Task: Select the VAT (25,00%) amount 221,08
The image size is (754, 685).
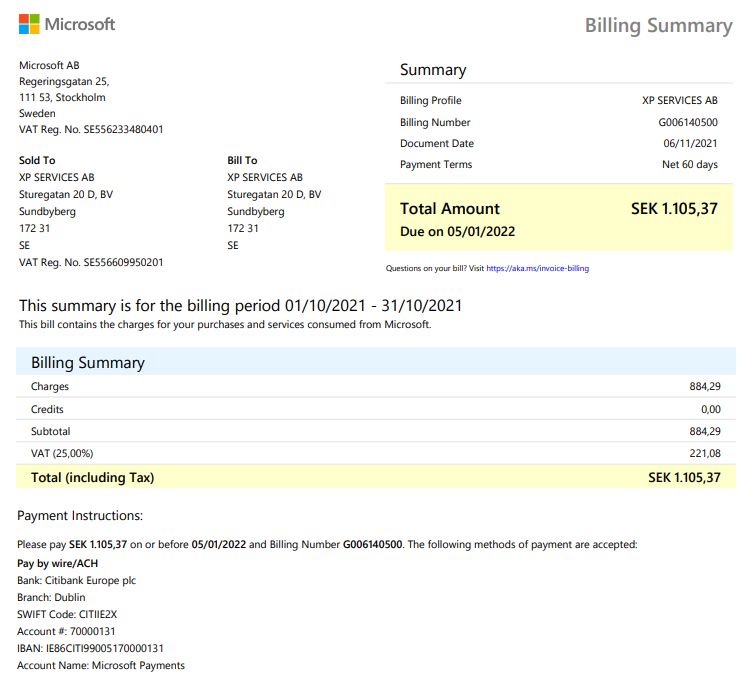Action: [x=704, y=454]
